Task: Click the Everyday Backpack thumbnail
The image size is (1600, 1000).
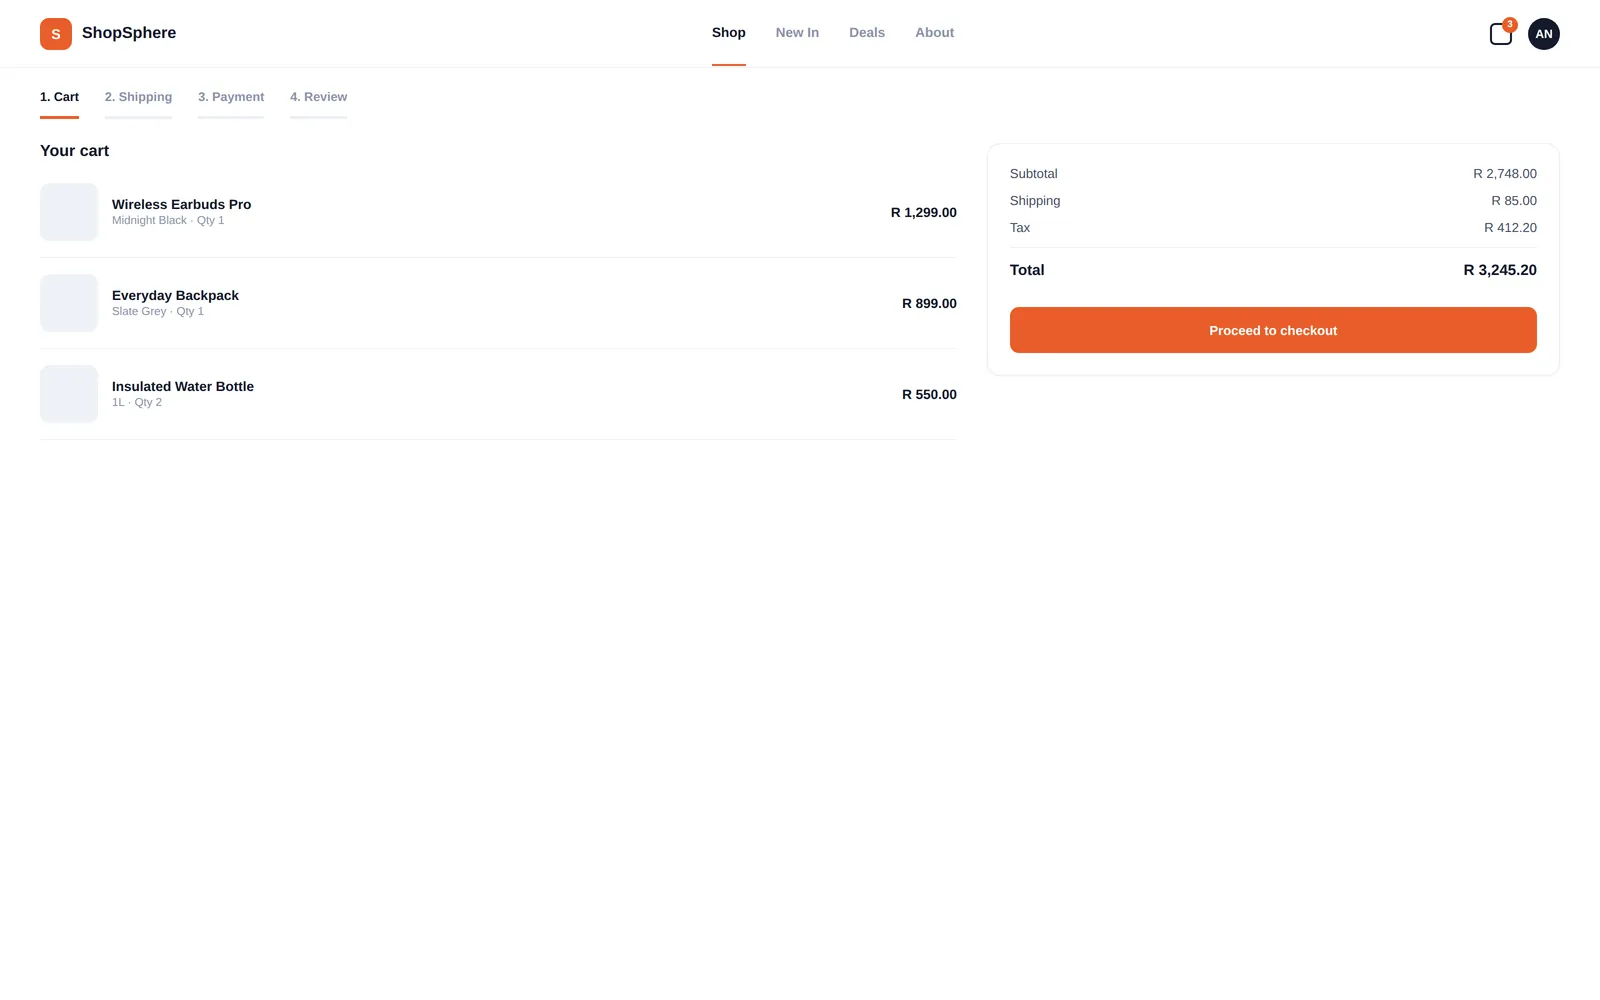Action: (69, 303)
